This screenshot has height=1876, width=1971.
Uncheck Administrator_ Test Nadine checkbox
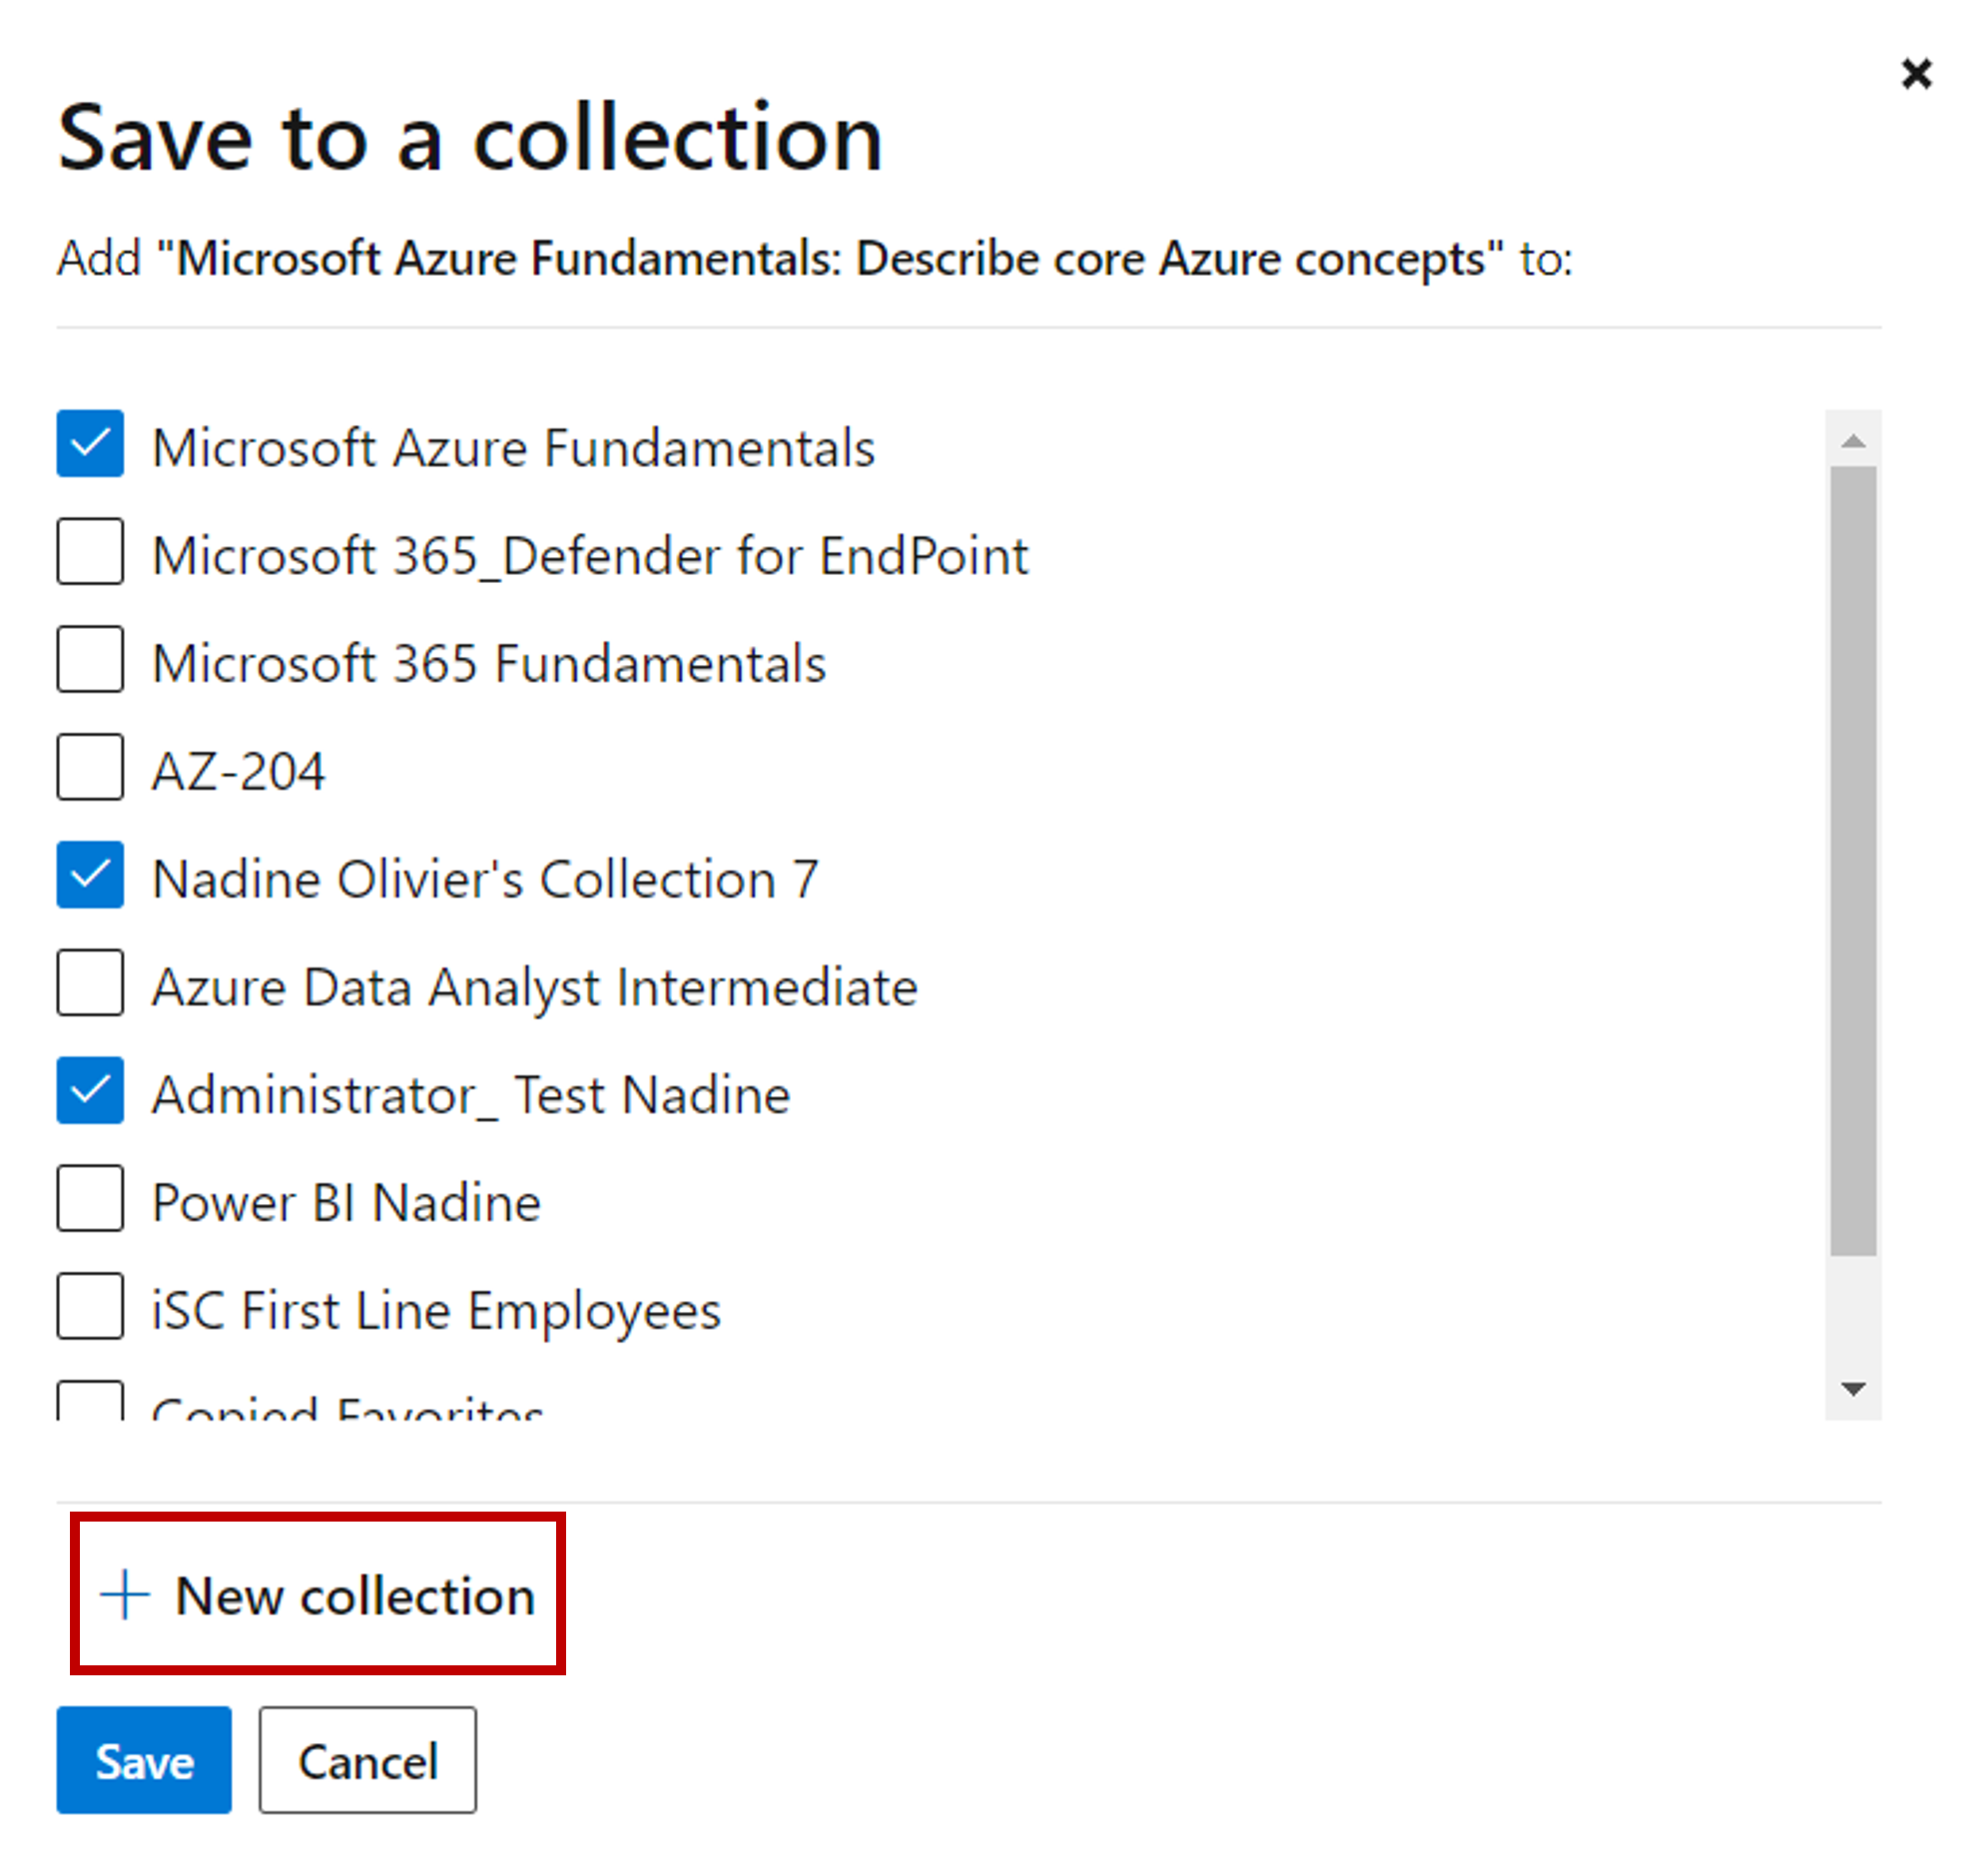point(90,1091)
